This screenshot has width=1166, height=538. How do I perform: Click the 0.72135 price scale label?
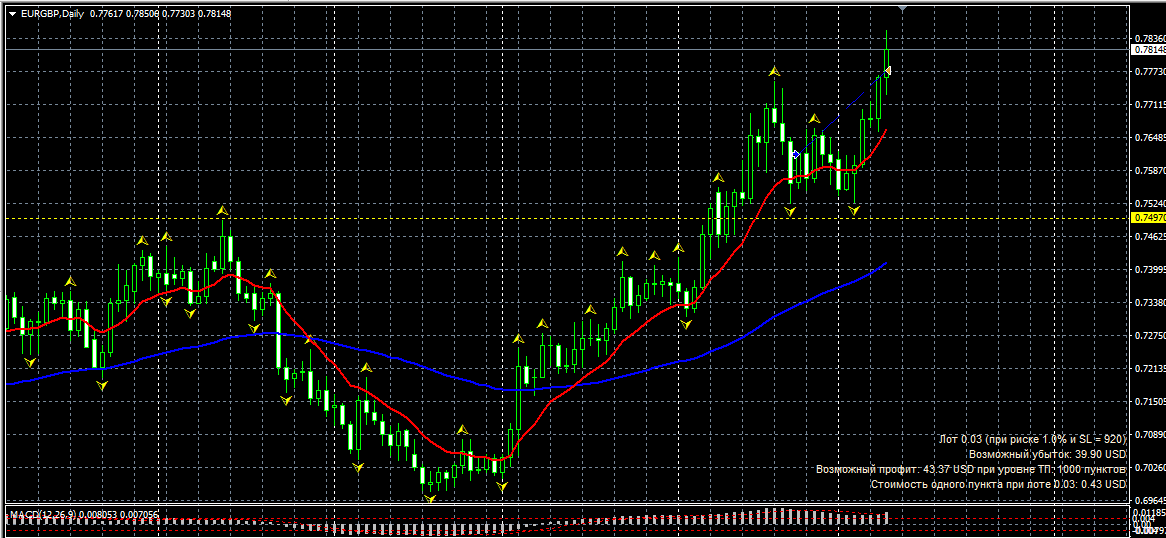[1150, 368]
